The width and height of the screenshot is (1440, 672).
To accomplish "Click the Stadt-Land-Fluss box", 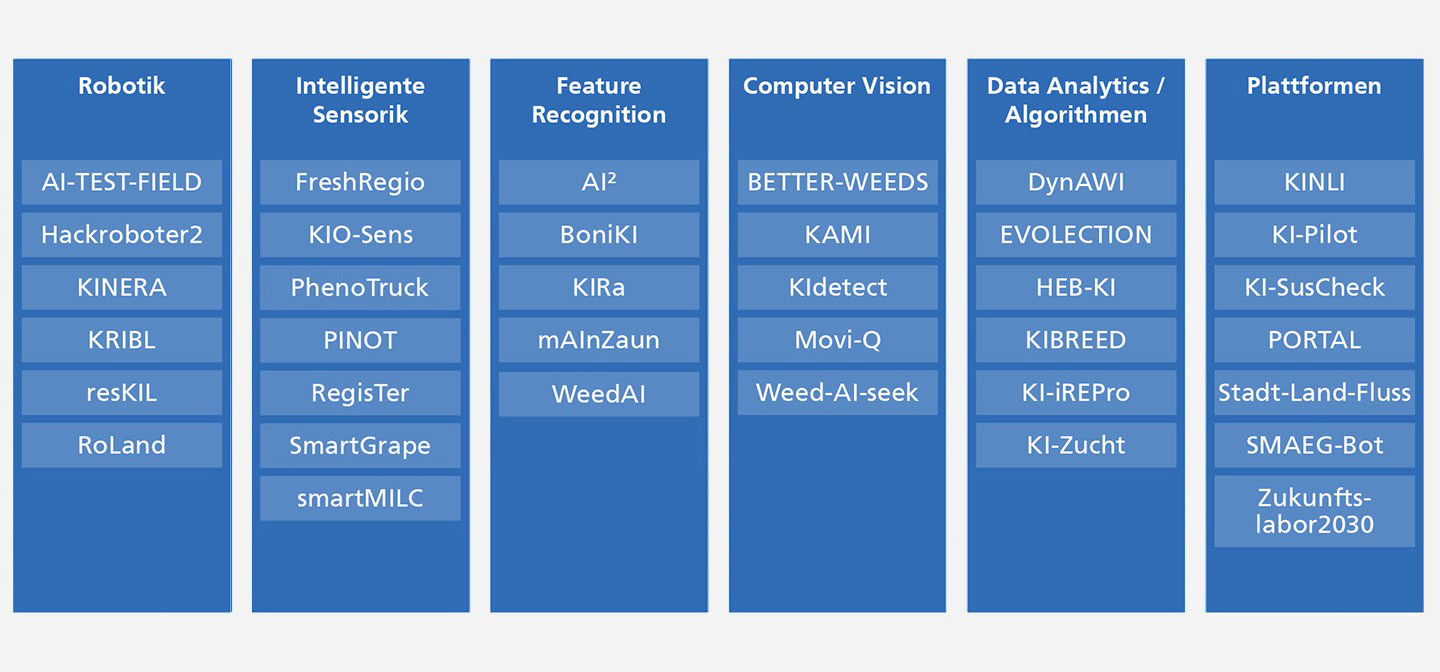I will coord(1315,392).
